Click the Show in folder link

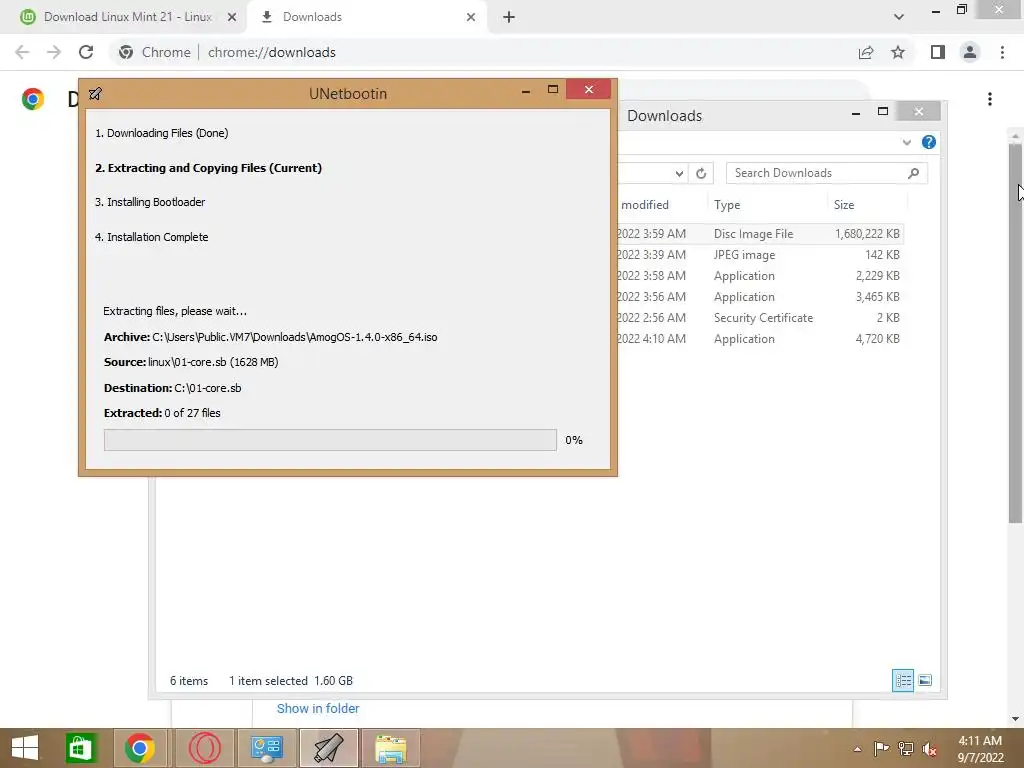point(318,709)
